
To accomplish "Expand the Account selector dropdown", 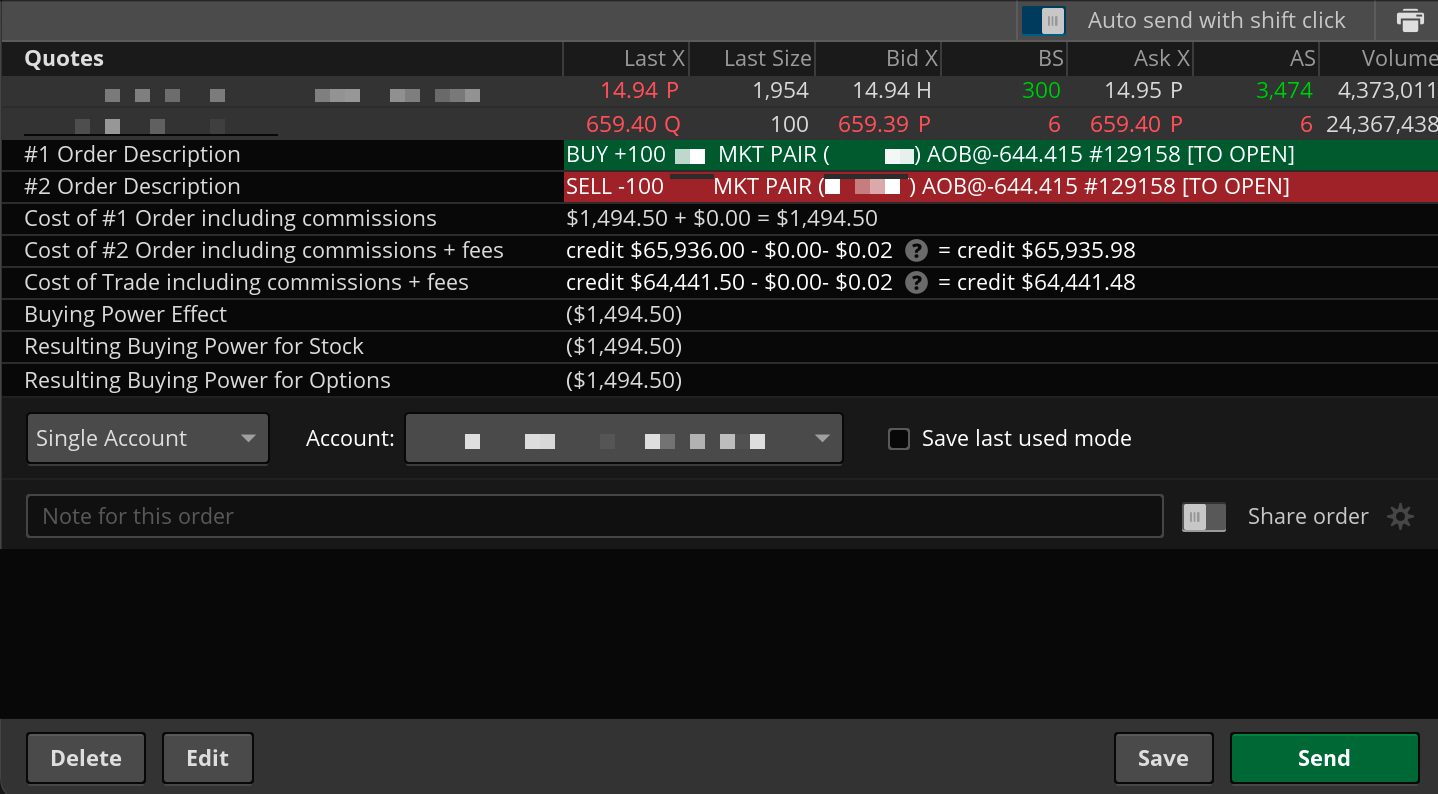I will 623,439.
